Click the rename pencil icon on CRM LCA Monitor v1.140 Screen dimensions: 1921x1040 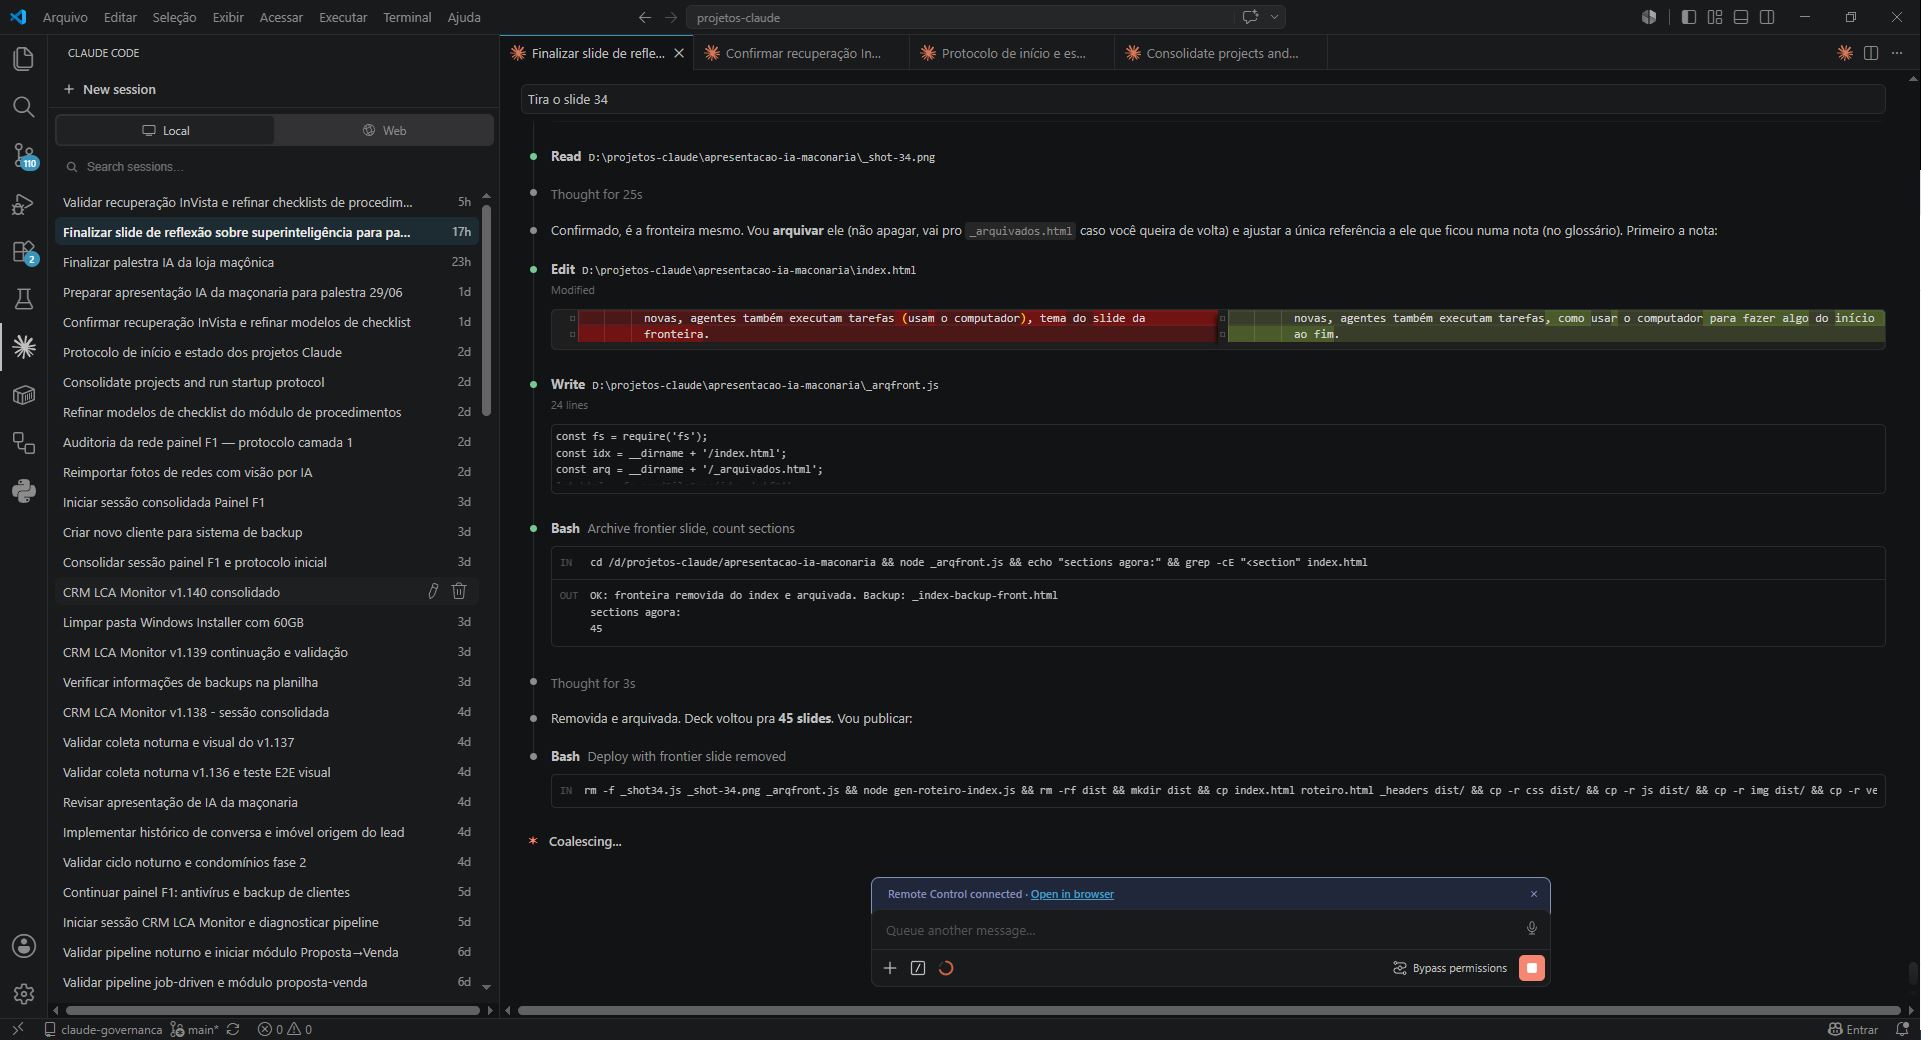(x=433, y=591)
